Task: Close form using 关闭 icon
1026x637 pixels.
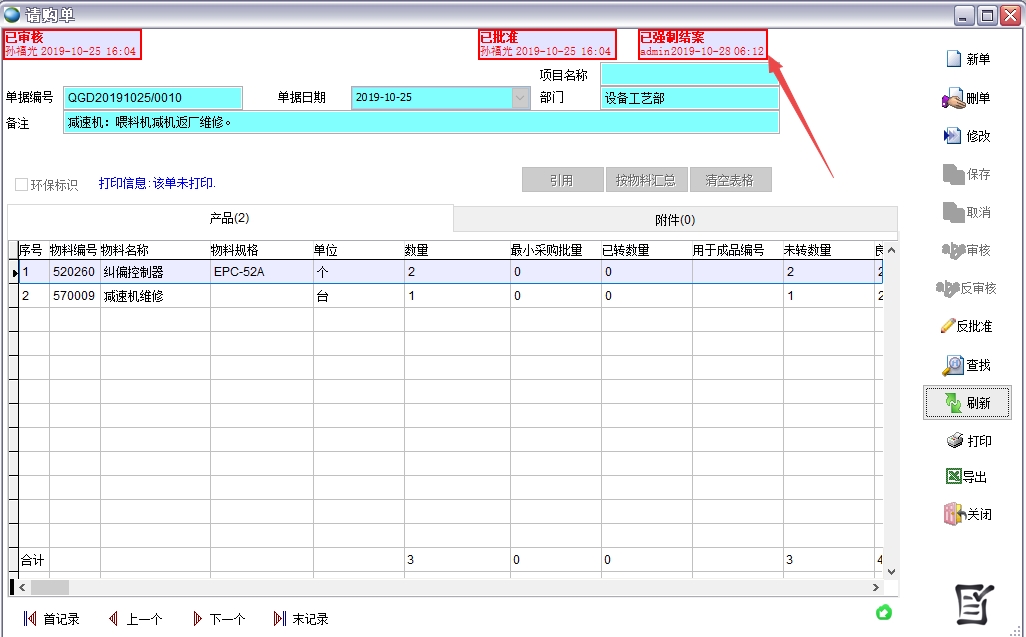Action: pos(953,515)
